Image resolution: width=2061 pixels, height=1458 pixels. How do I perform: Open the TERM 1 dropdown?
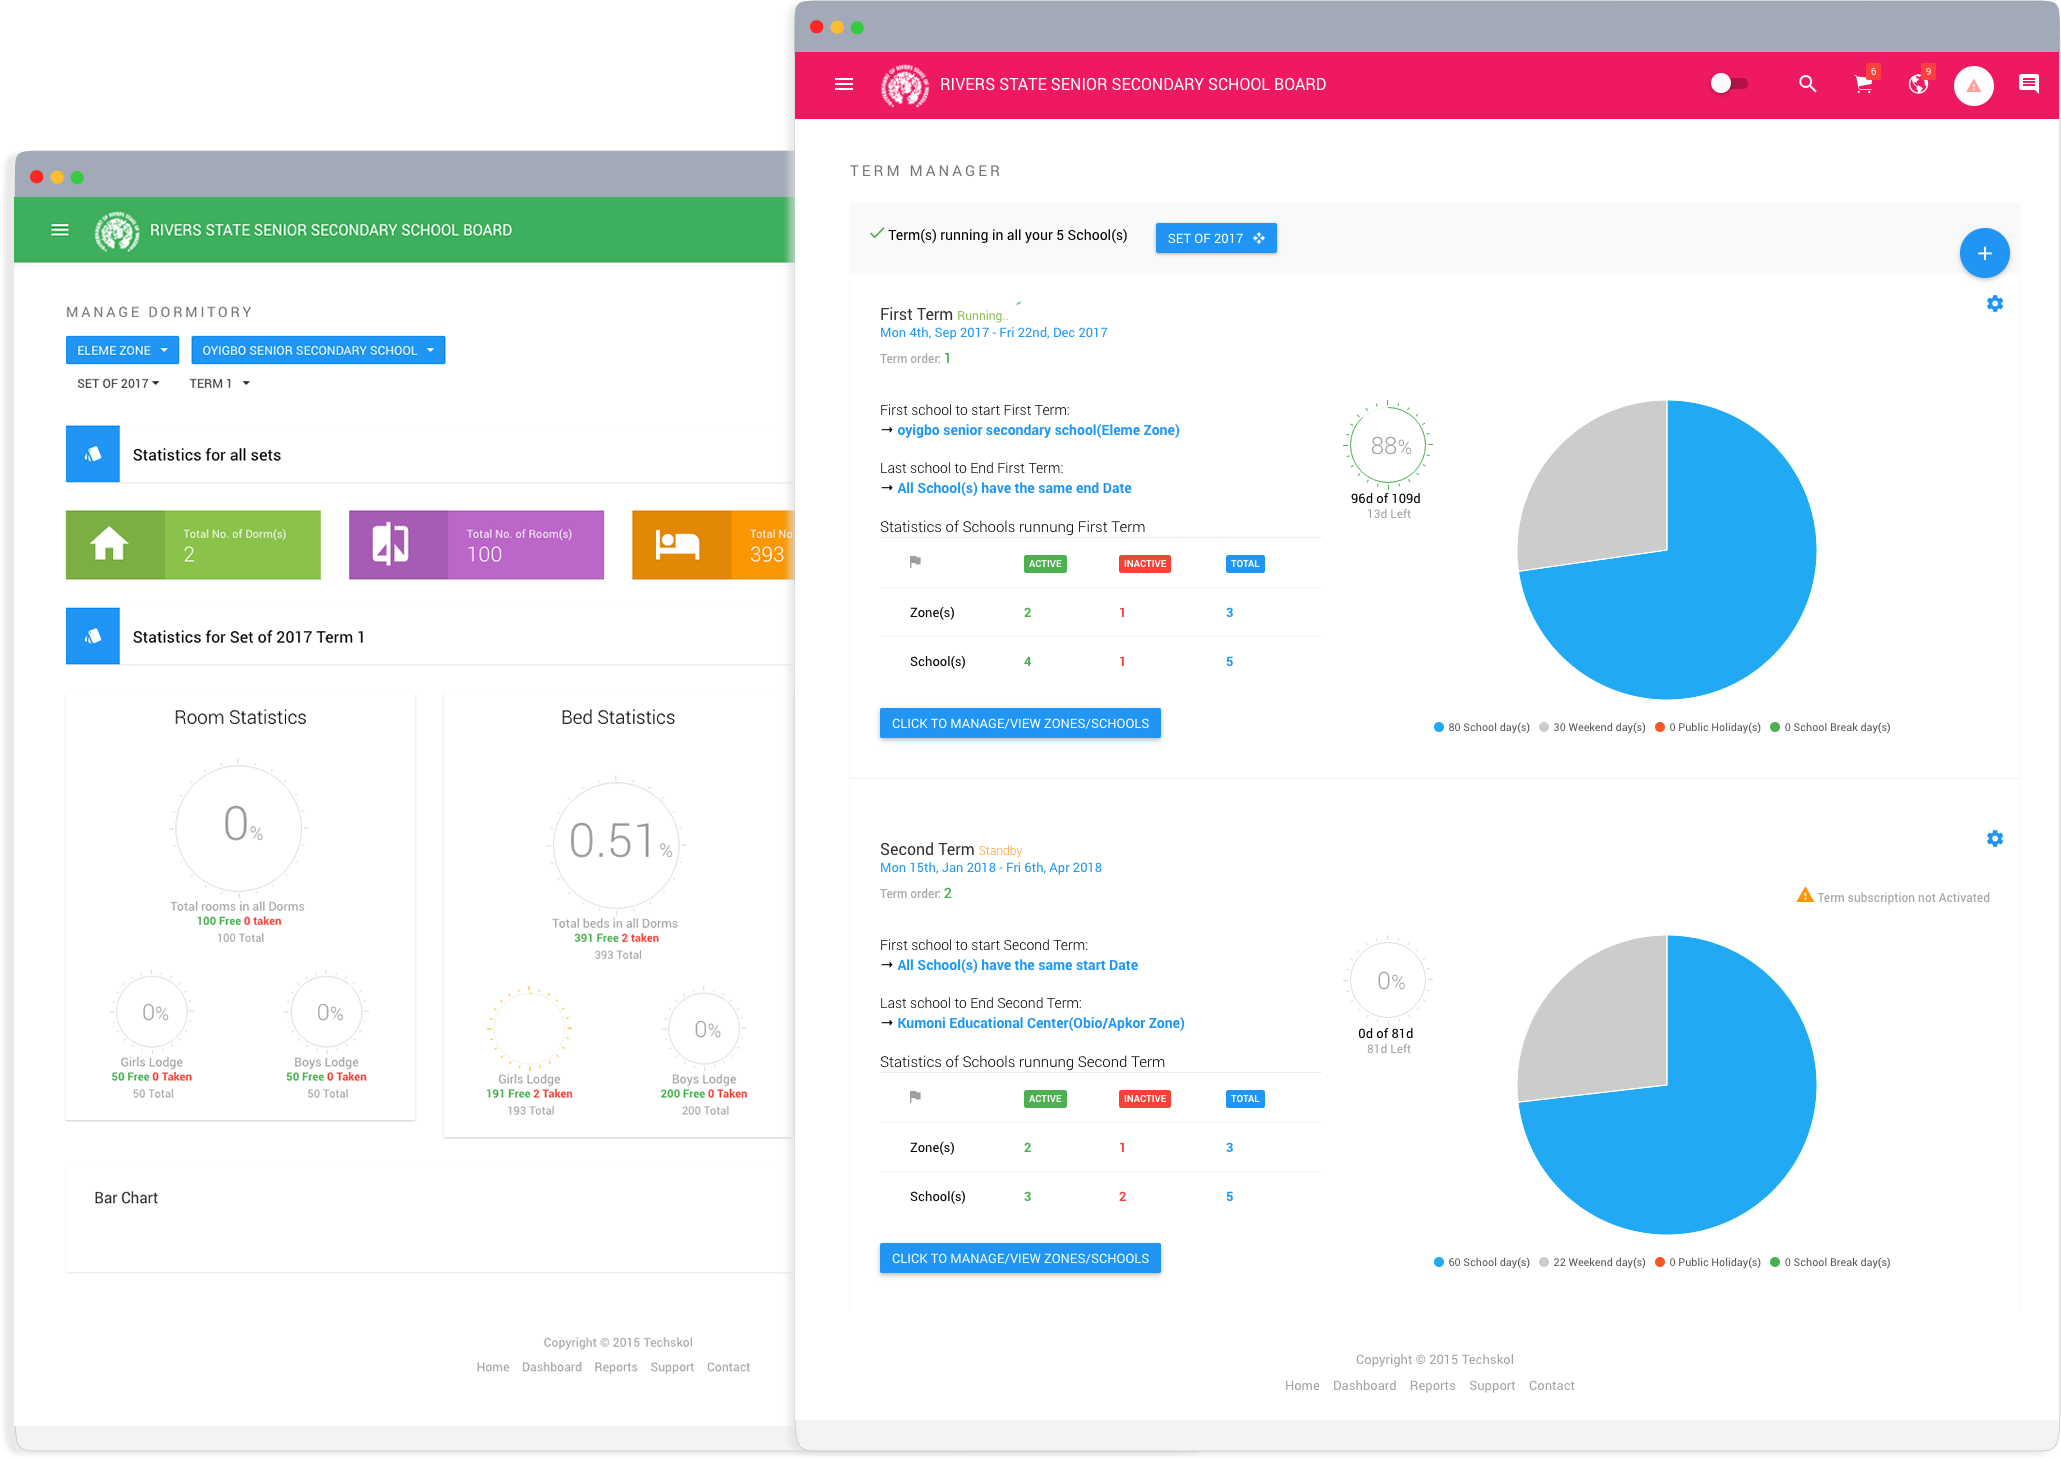coord(219,383)
